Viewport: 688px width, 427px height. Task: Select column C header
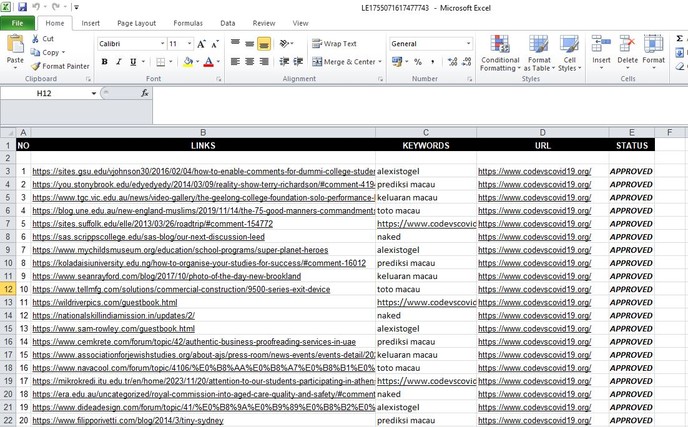pos(425,132)
